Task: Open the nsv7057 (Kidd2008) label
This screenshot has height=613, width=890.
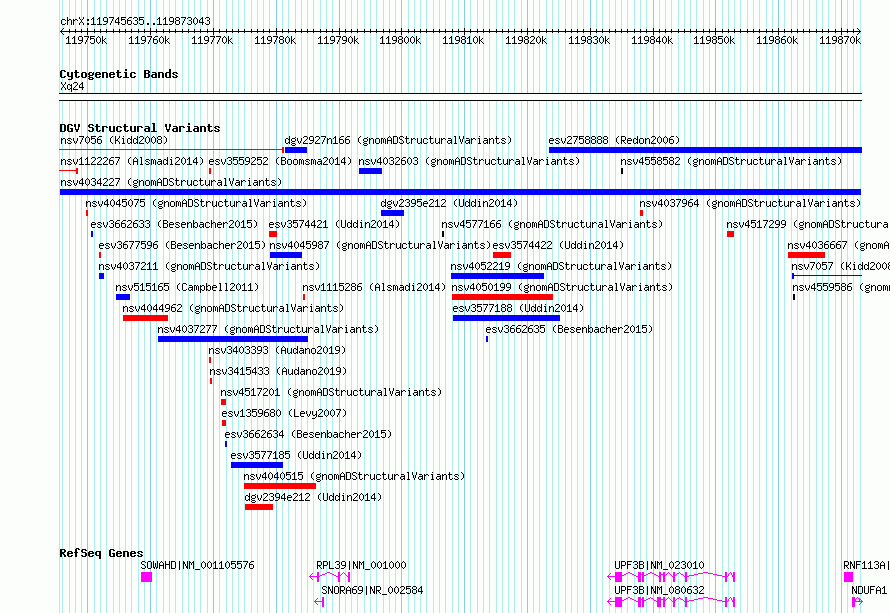Action: (841, 266)
